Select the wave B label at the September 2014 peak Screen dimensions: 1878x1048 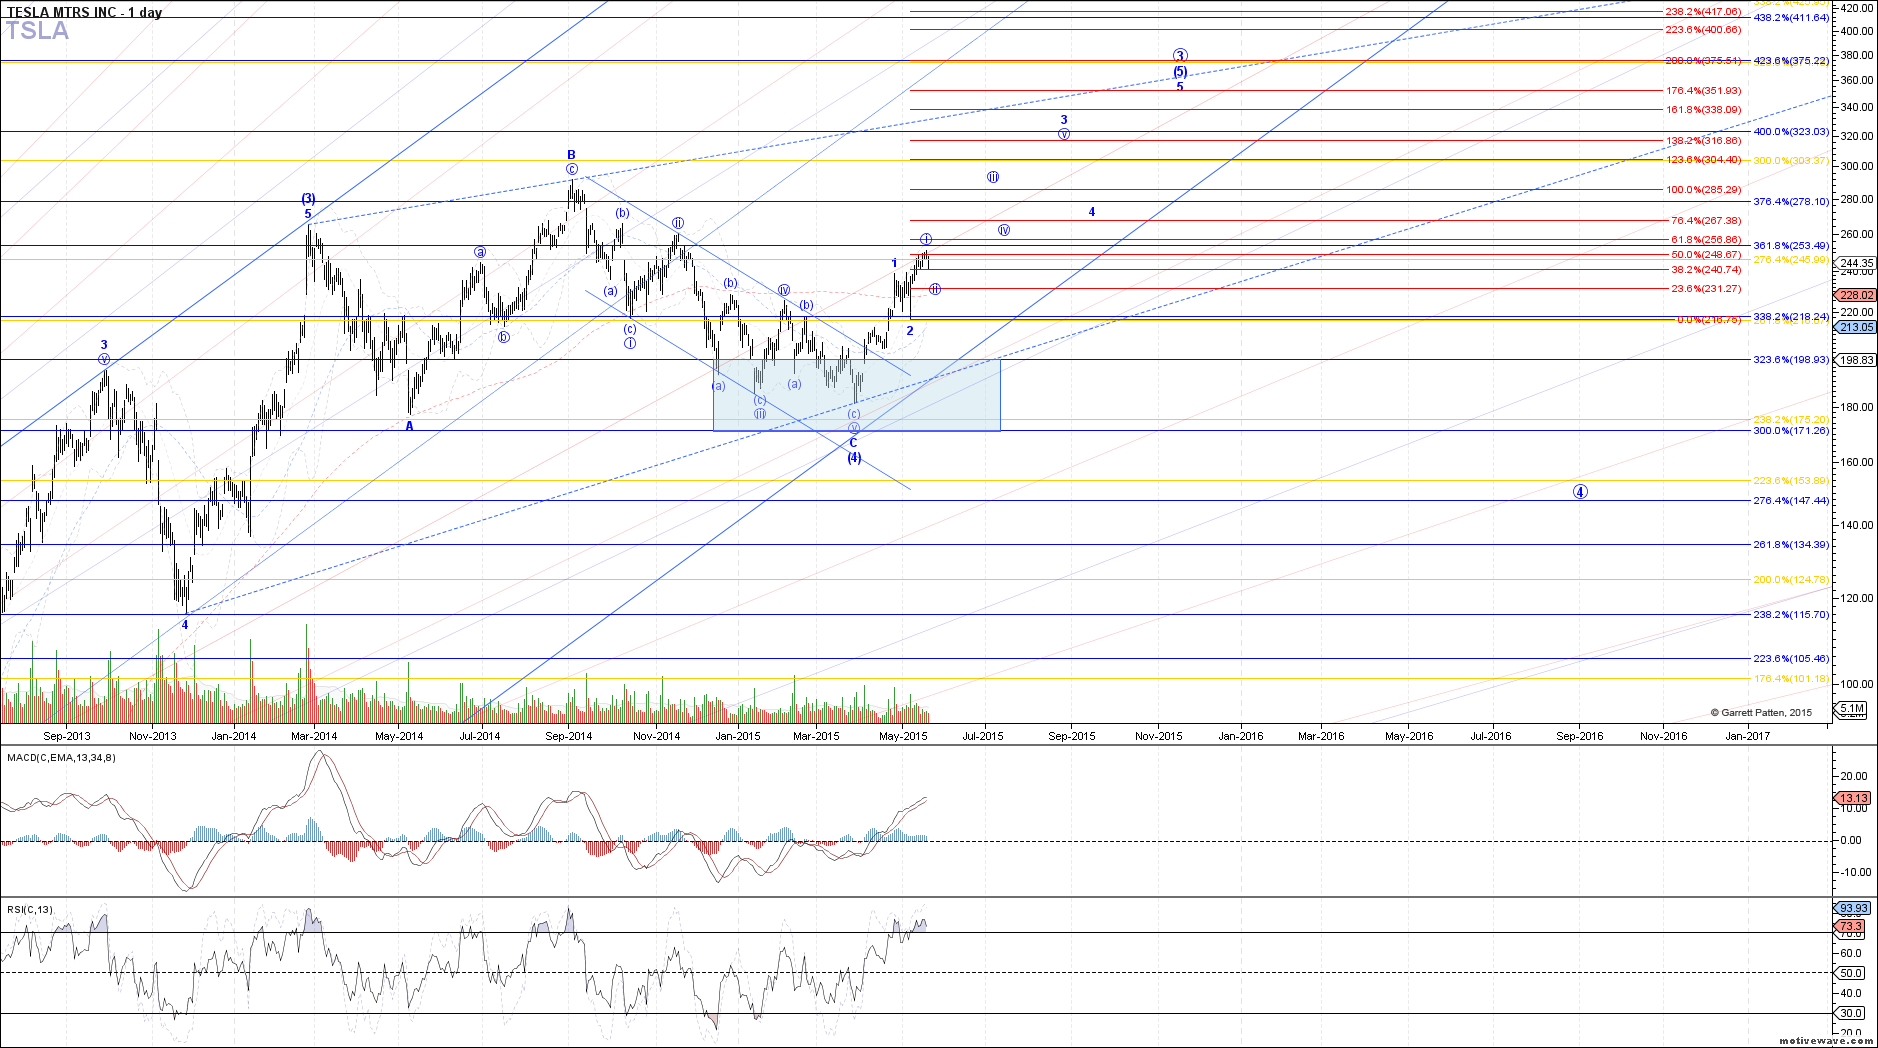point(572,155)
